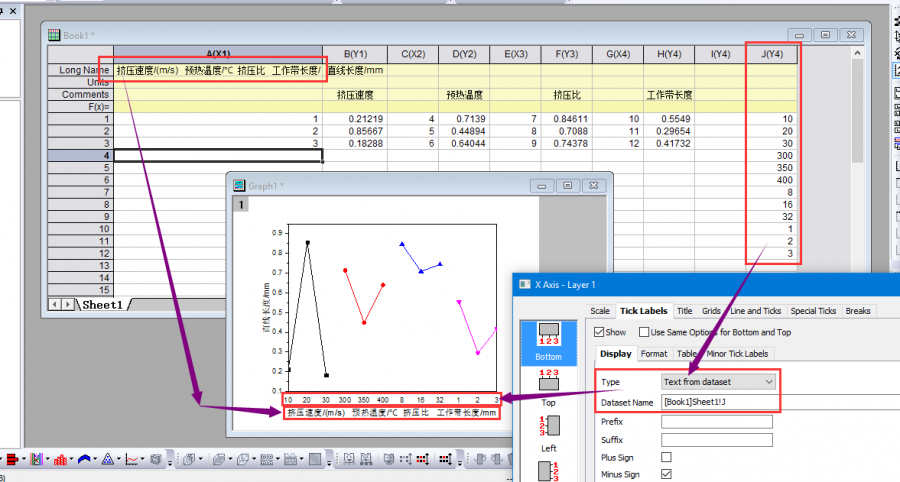The width and height of the screenshot is (900, 482).
Task: Click Book1 vertical scrollbar up arrow
Action: 858,53
